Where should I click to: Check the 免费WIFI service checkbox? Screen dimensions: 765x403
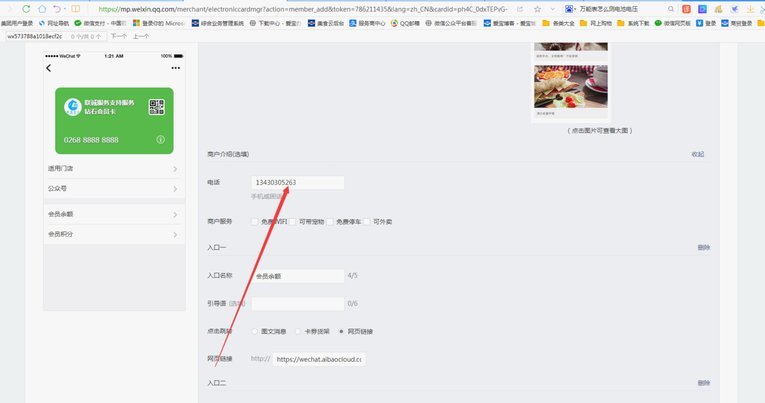click(255, 222)
